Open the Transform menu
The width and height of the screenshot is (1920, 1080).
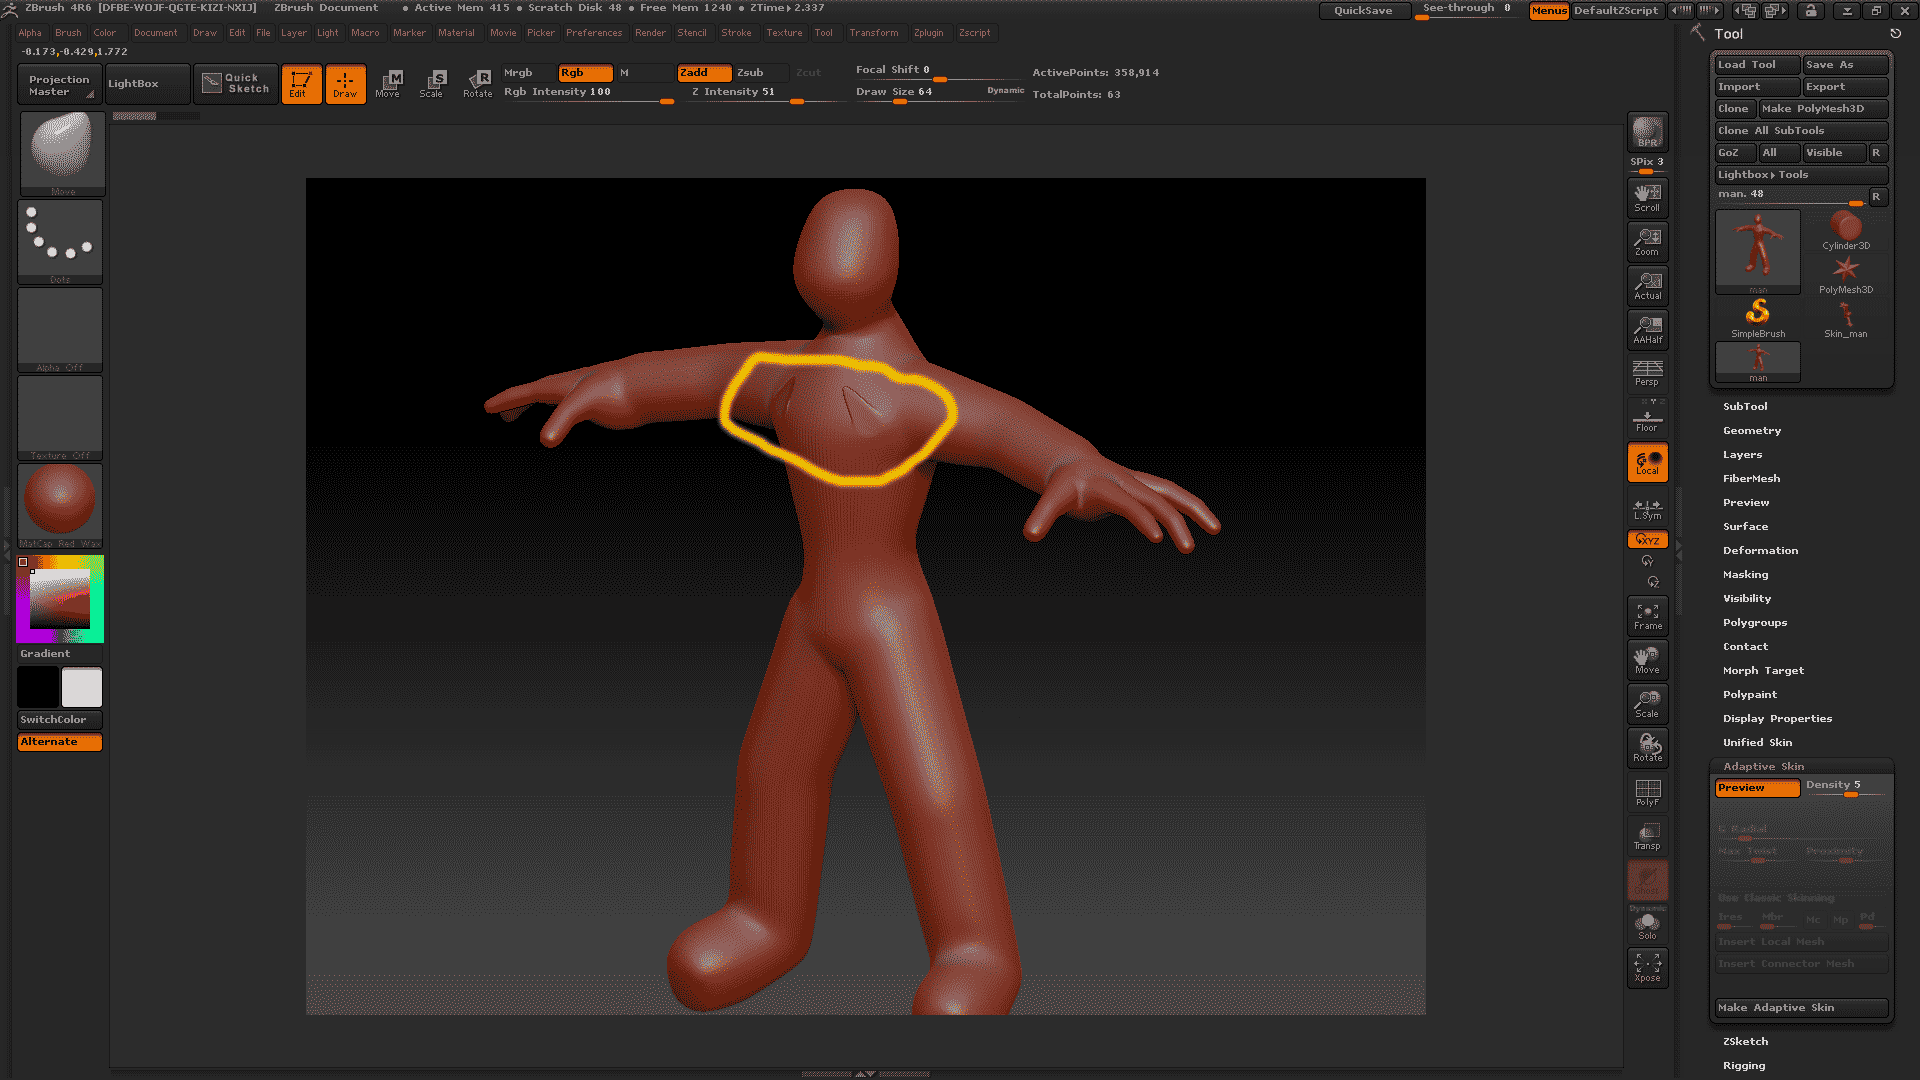point(874,33)
